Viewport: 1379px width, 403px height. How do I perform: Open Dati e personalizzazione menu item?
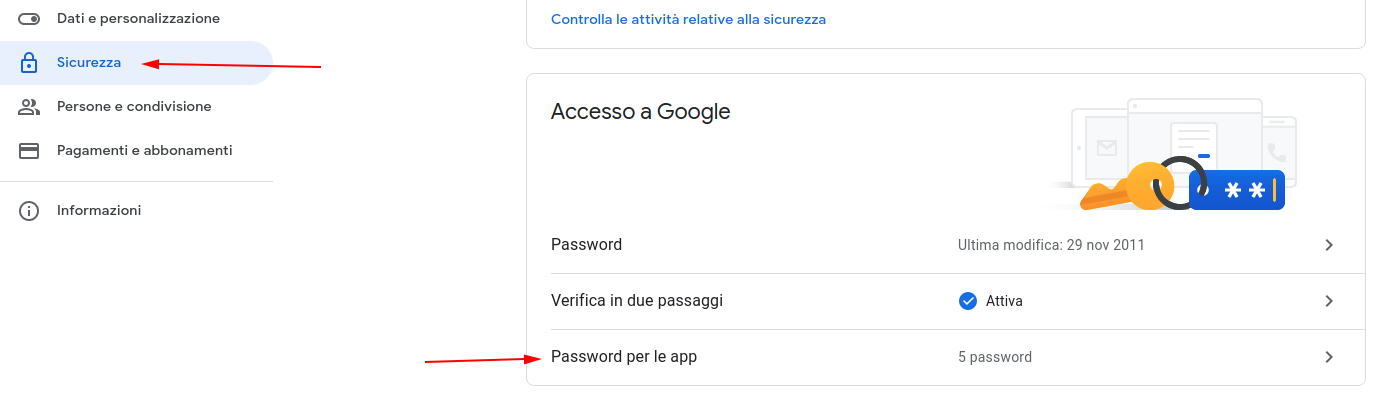point(138,19)
